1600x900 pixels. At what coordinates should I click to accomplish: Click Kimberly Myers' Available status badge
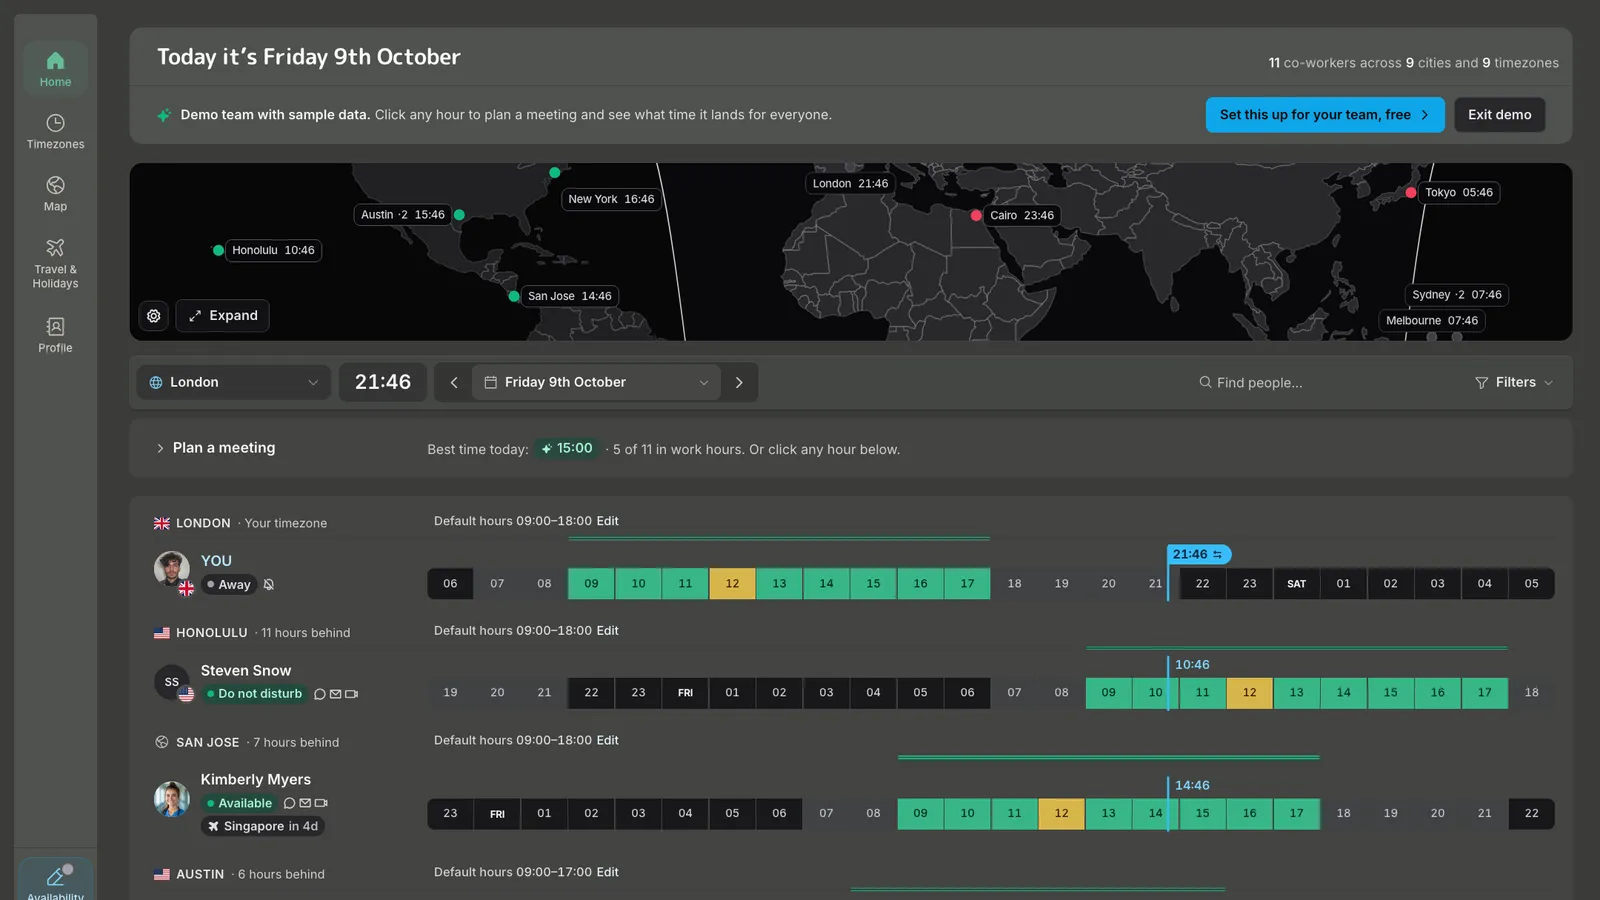[239, 803]
